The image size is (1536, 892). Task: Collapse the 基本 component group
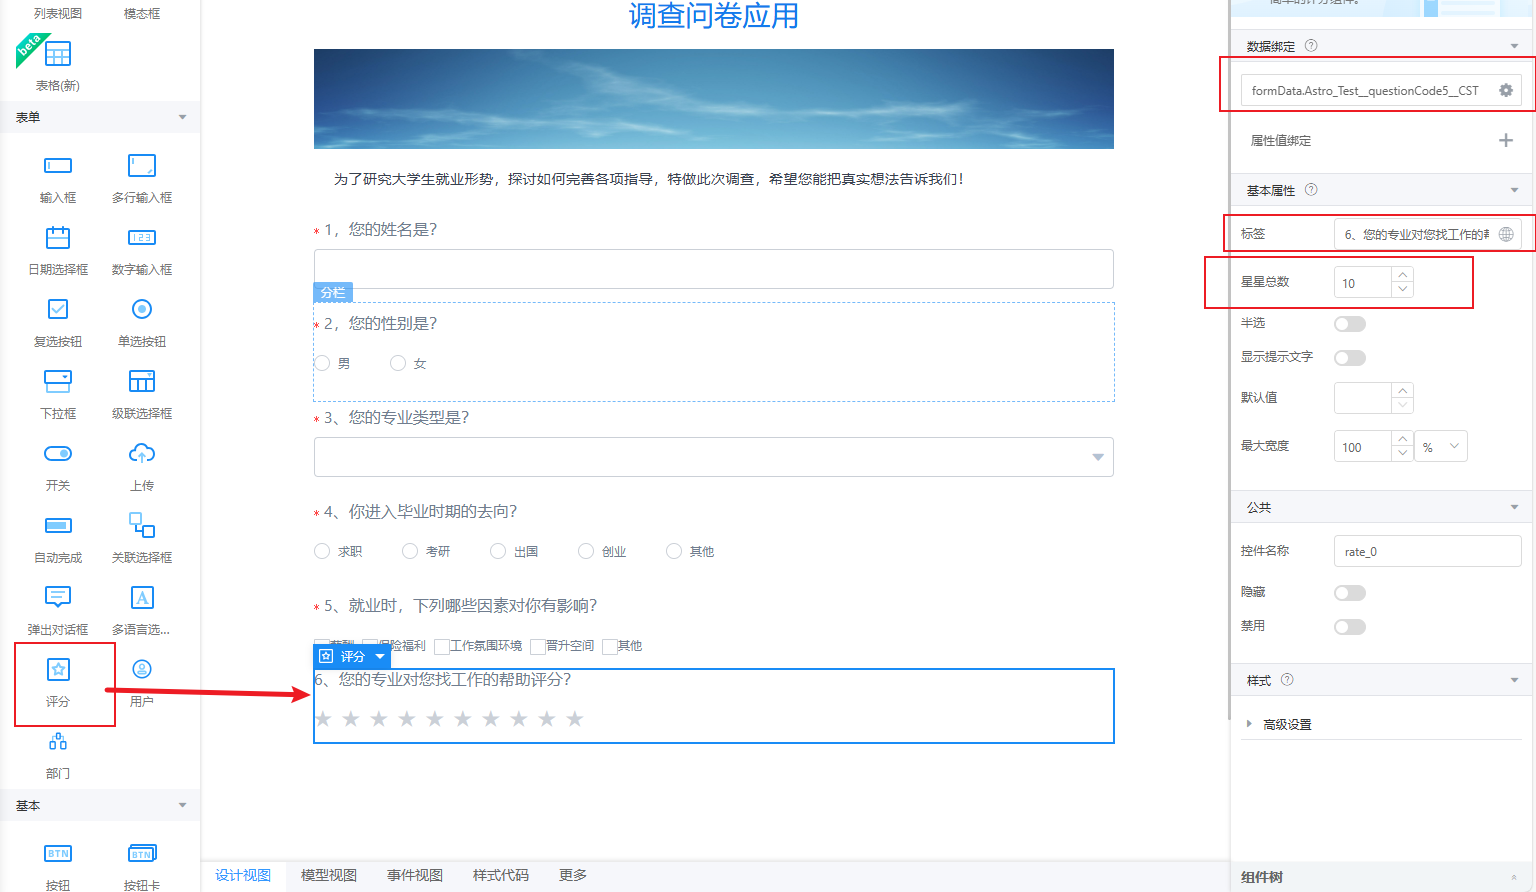182,805
